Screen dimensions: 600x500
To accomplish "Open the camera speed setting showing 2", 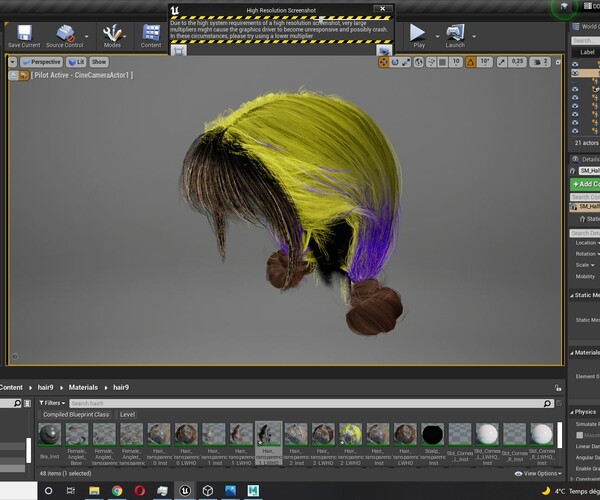I will (x=541, y=62).
